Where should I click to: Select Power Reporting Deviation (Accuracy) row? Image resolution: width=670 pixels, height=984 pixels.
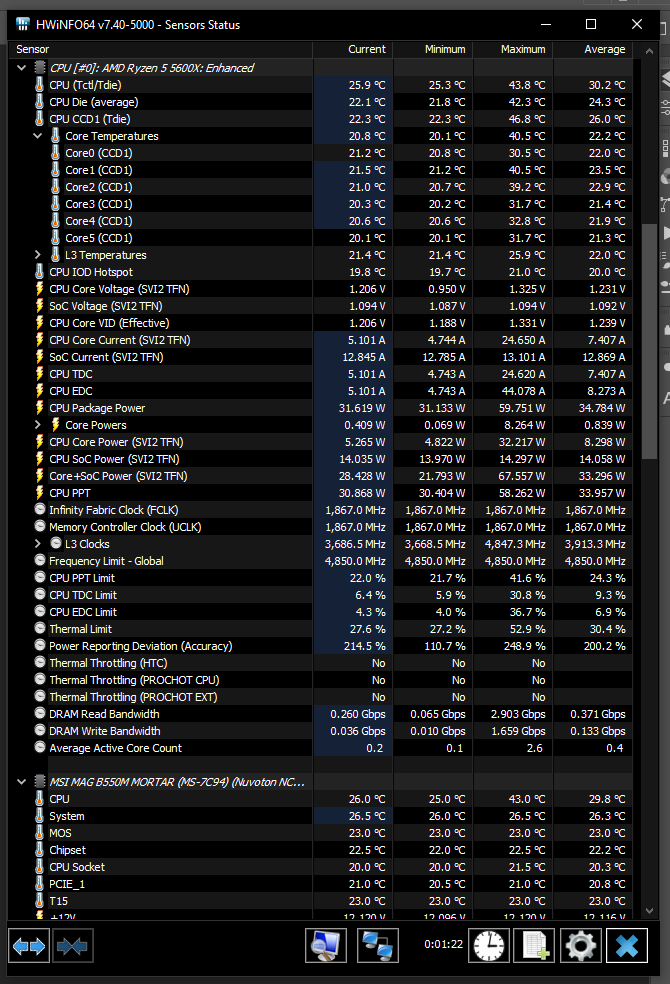[320, 646]
